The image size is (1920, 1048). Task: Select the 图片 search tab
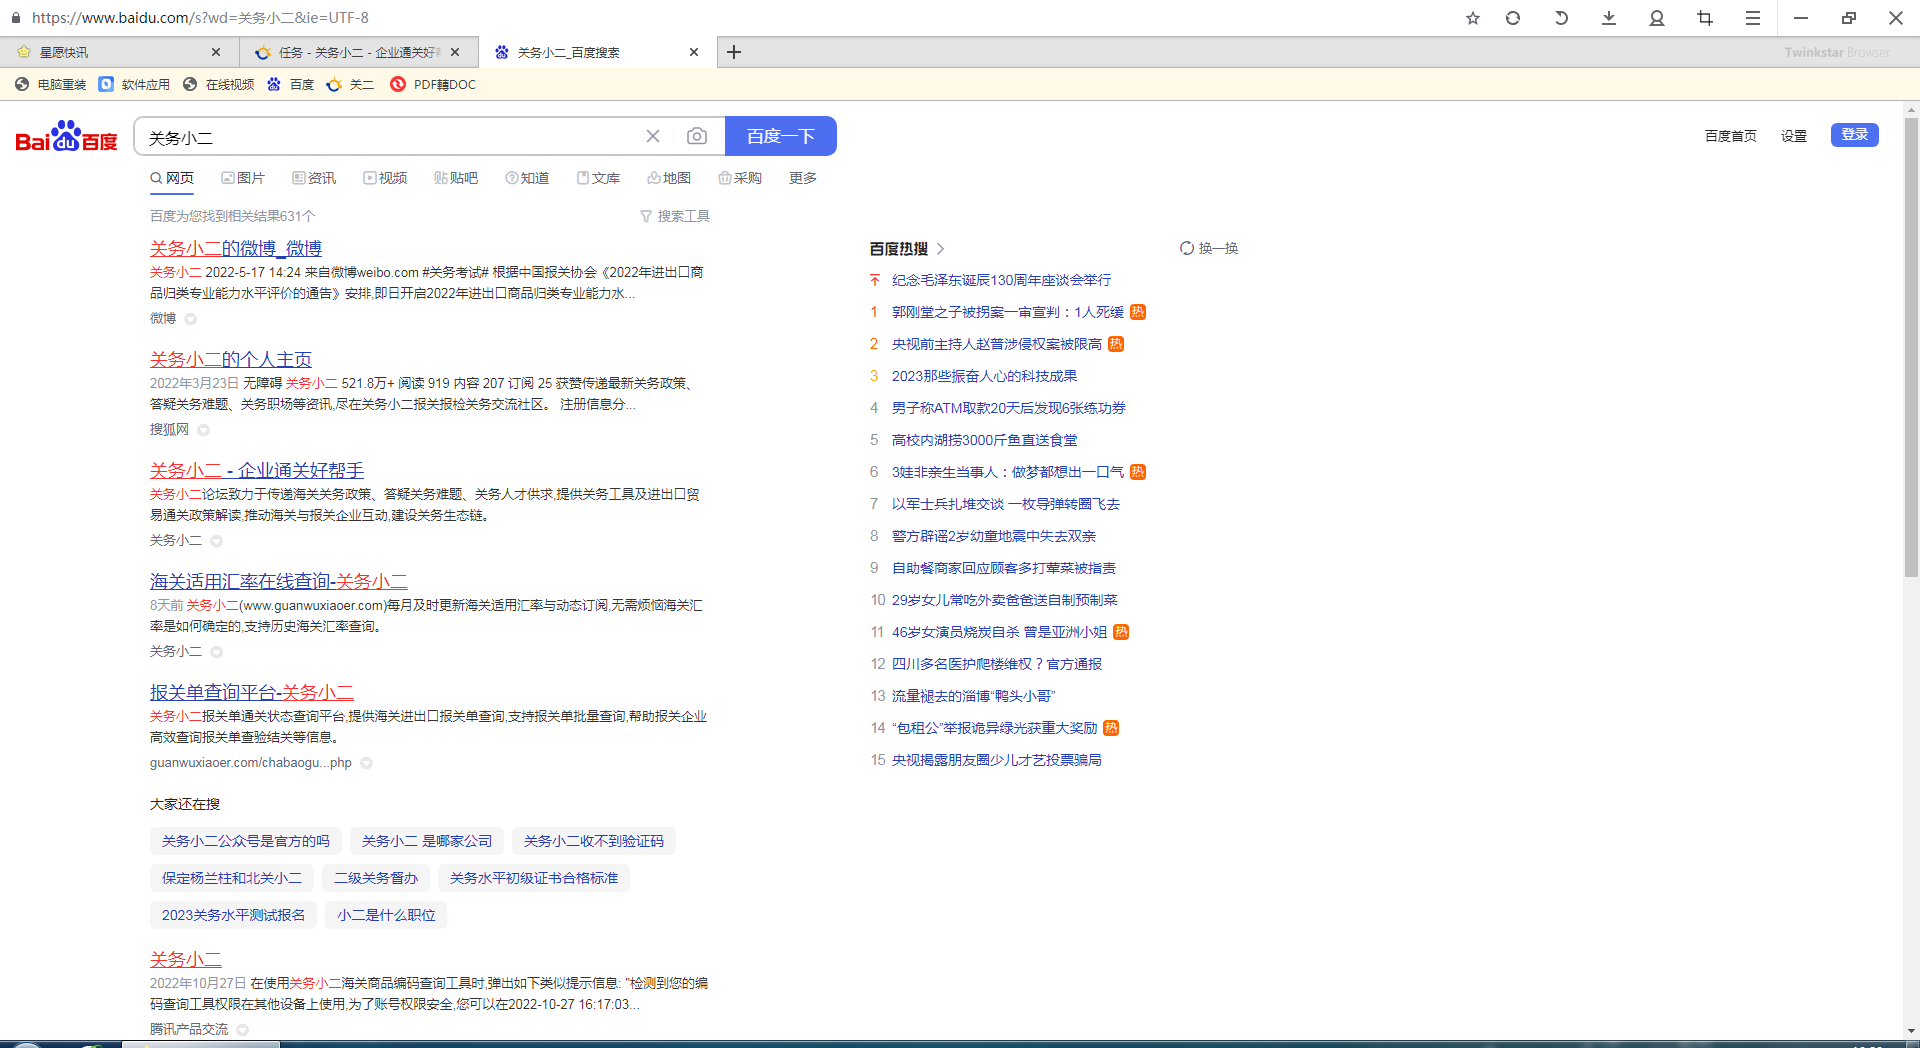click(x=243, y=178)
